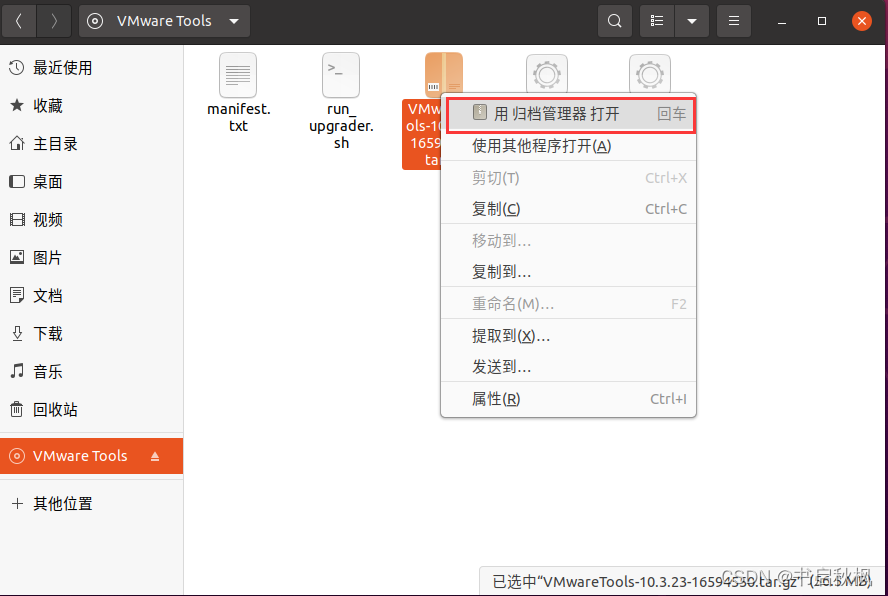This screenshot has width=888, height=596.
Task: Select VMware Tools in the sidebar
Action: (x=91, y=456)
